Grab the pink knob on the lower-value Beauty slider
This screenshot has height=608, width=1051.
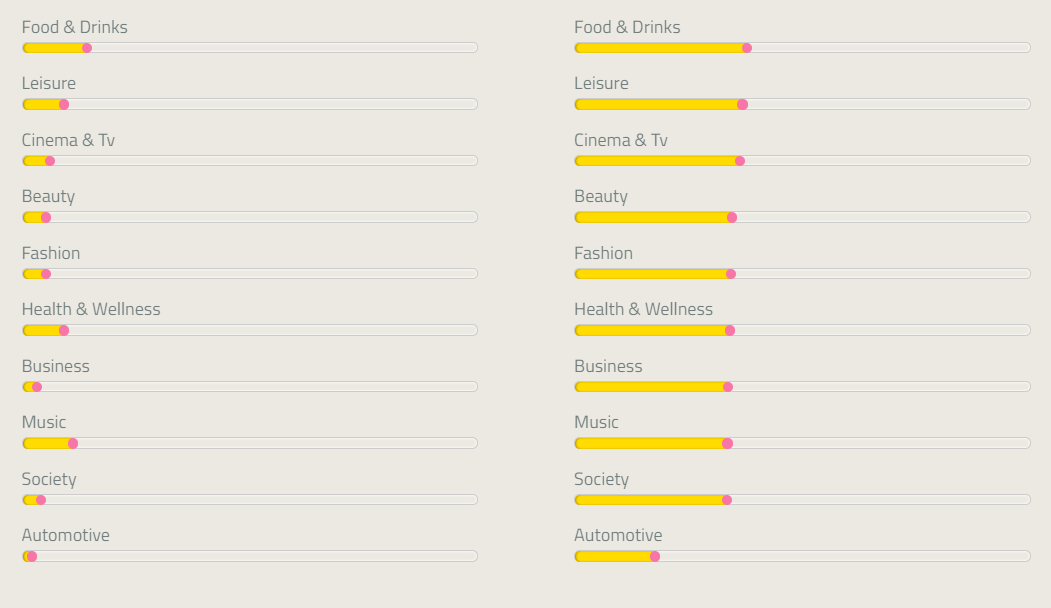(x=46, y=217)
